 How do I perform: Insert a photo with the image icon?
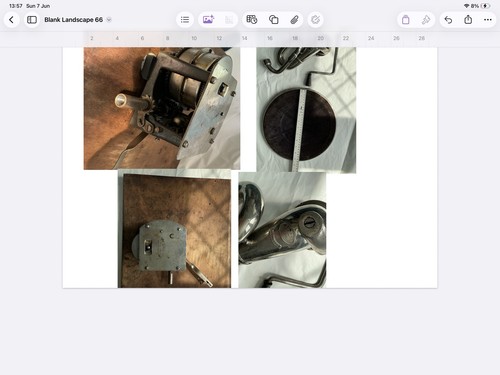coord(208,20)
